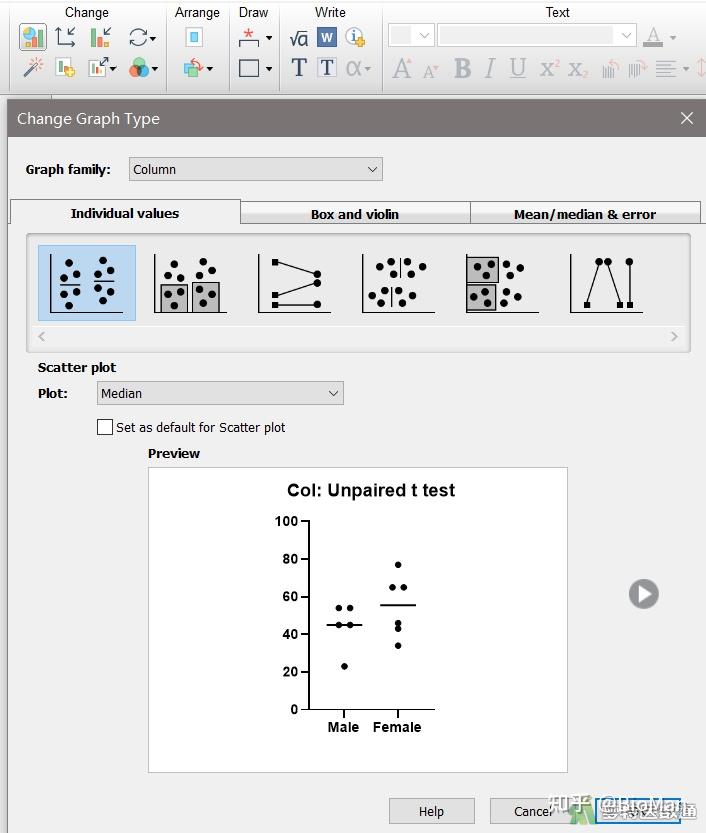The image size is (706, 833).
Task: Open the Greek alpha character menu
Action: pos(355,68)
